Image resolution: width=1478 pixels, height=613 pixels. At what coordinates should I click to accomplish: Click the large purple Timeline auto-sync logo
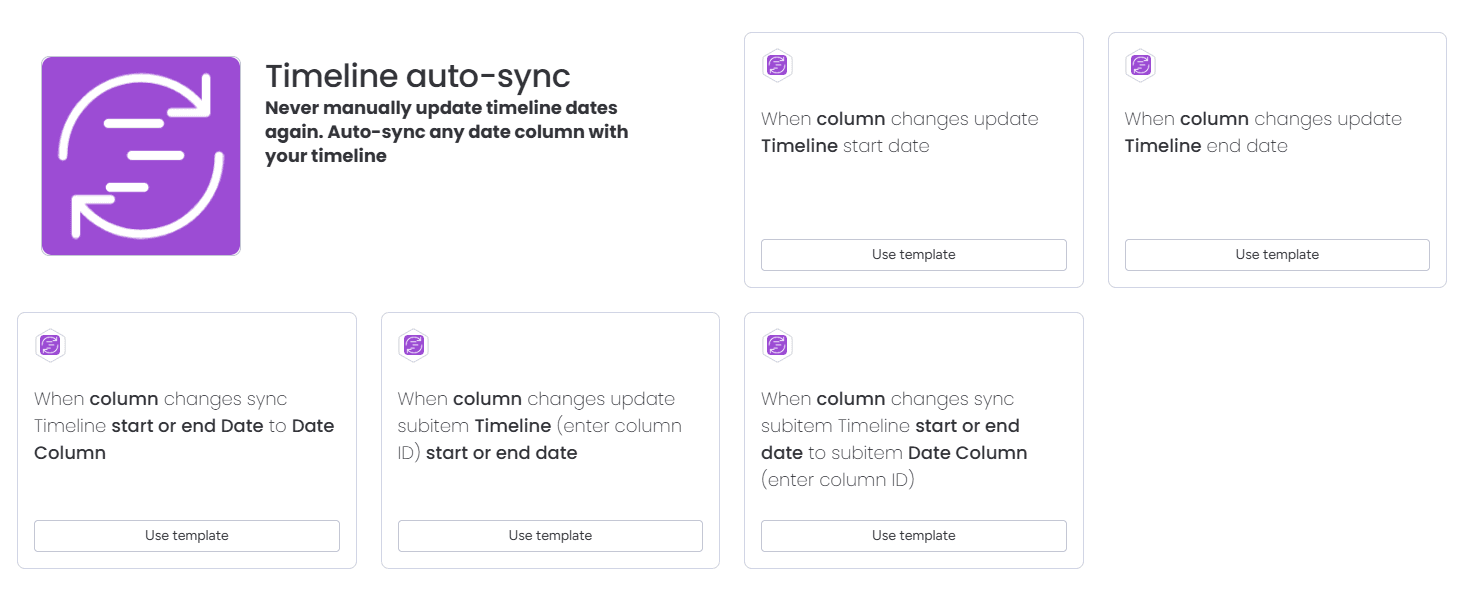(140, 155)
